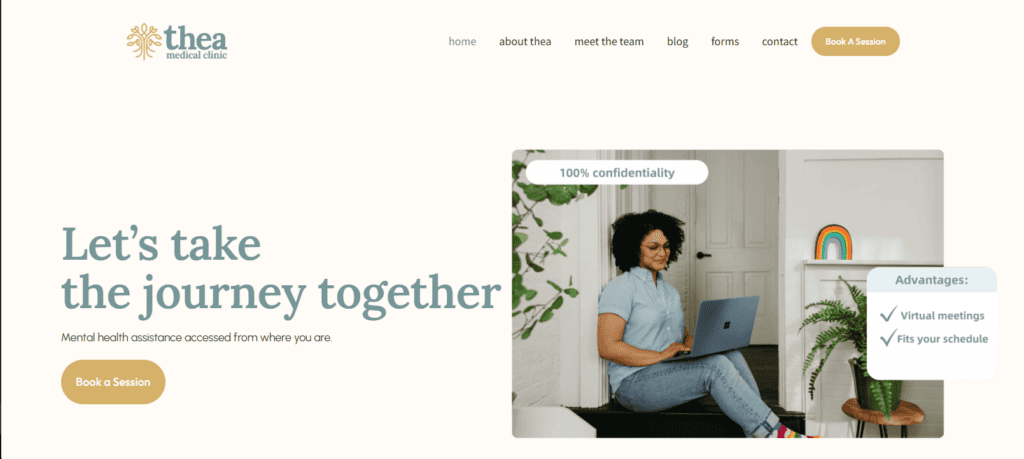1024x459 pixels.
Task: Open the home menu item
Action: (x=462, y=41)
